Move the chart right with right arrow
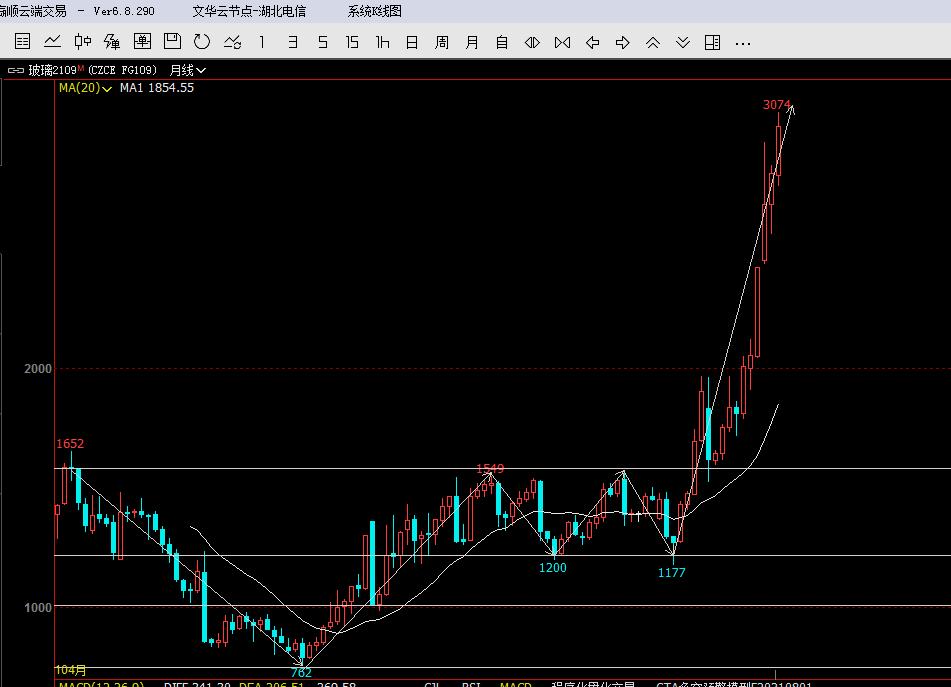This screenshot has width=951, height=687. click(x=622, y=42)
